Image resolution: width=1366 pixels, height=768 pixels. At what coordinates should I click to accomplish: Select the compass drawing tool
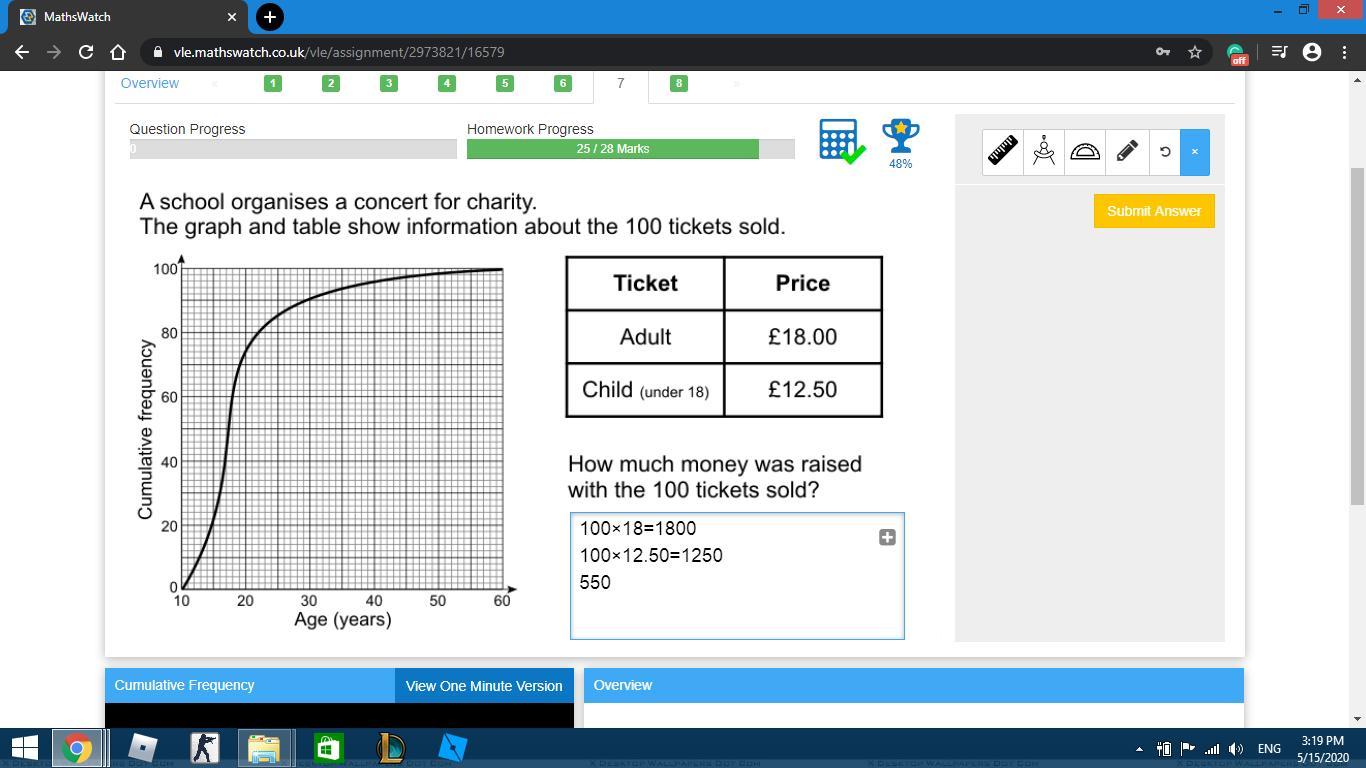point(1043,151)
